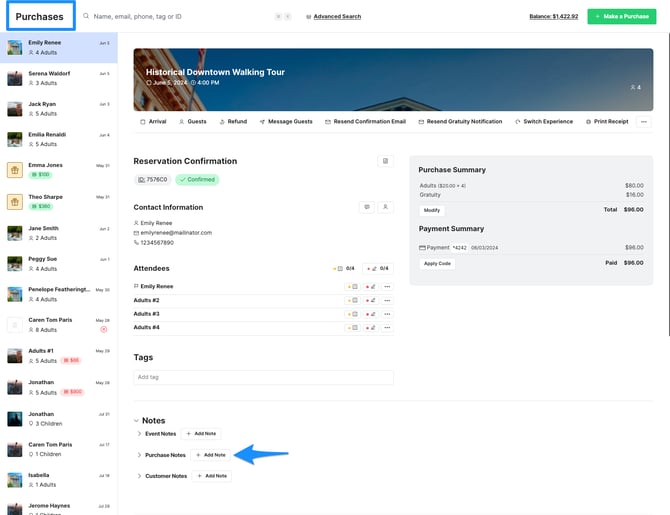This screenshot has height=515, width=670.
Task: Choose Message Guests
Action: [x=286, y=122]
